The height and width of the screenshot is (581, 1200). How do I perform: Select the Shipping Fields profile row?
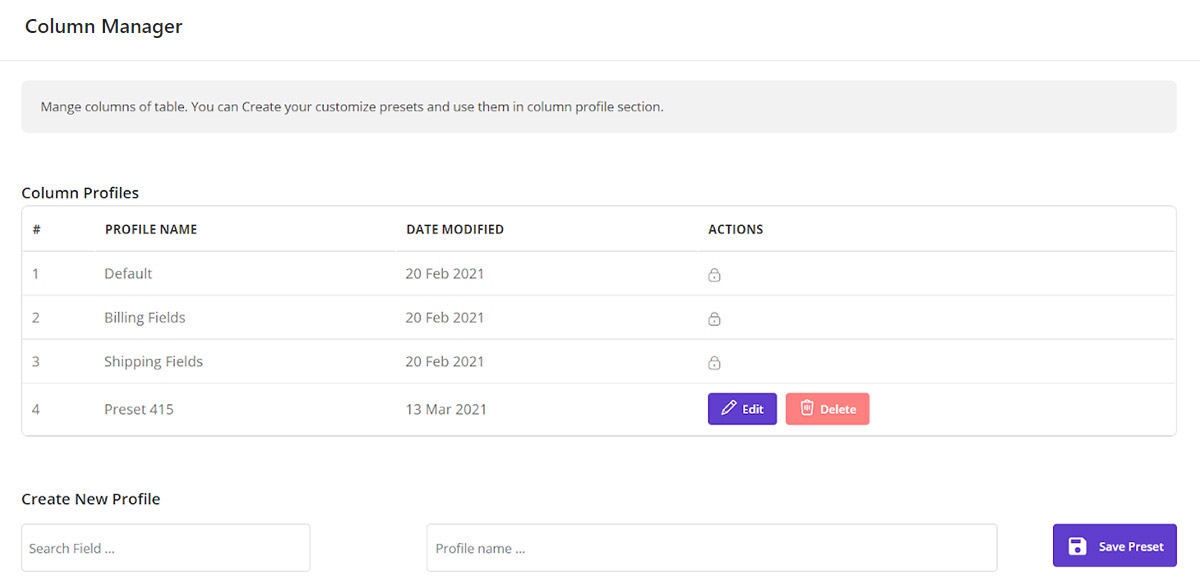tap(153, 362)
